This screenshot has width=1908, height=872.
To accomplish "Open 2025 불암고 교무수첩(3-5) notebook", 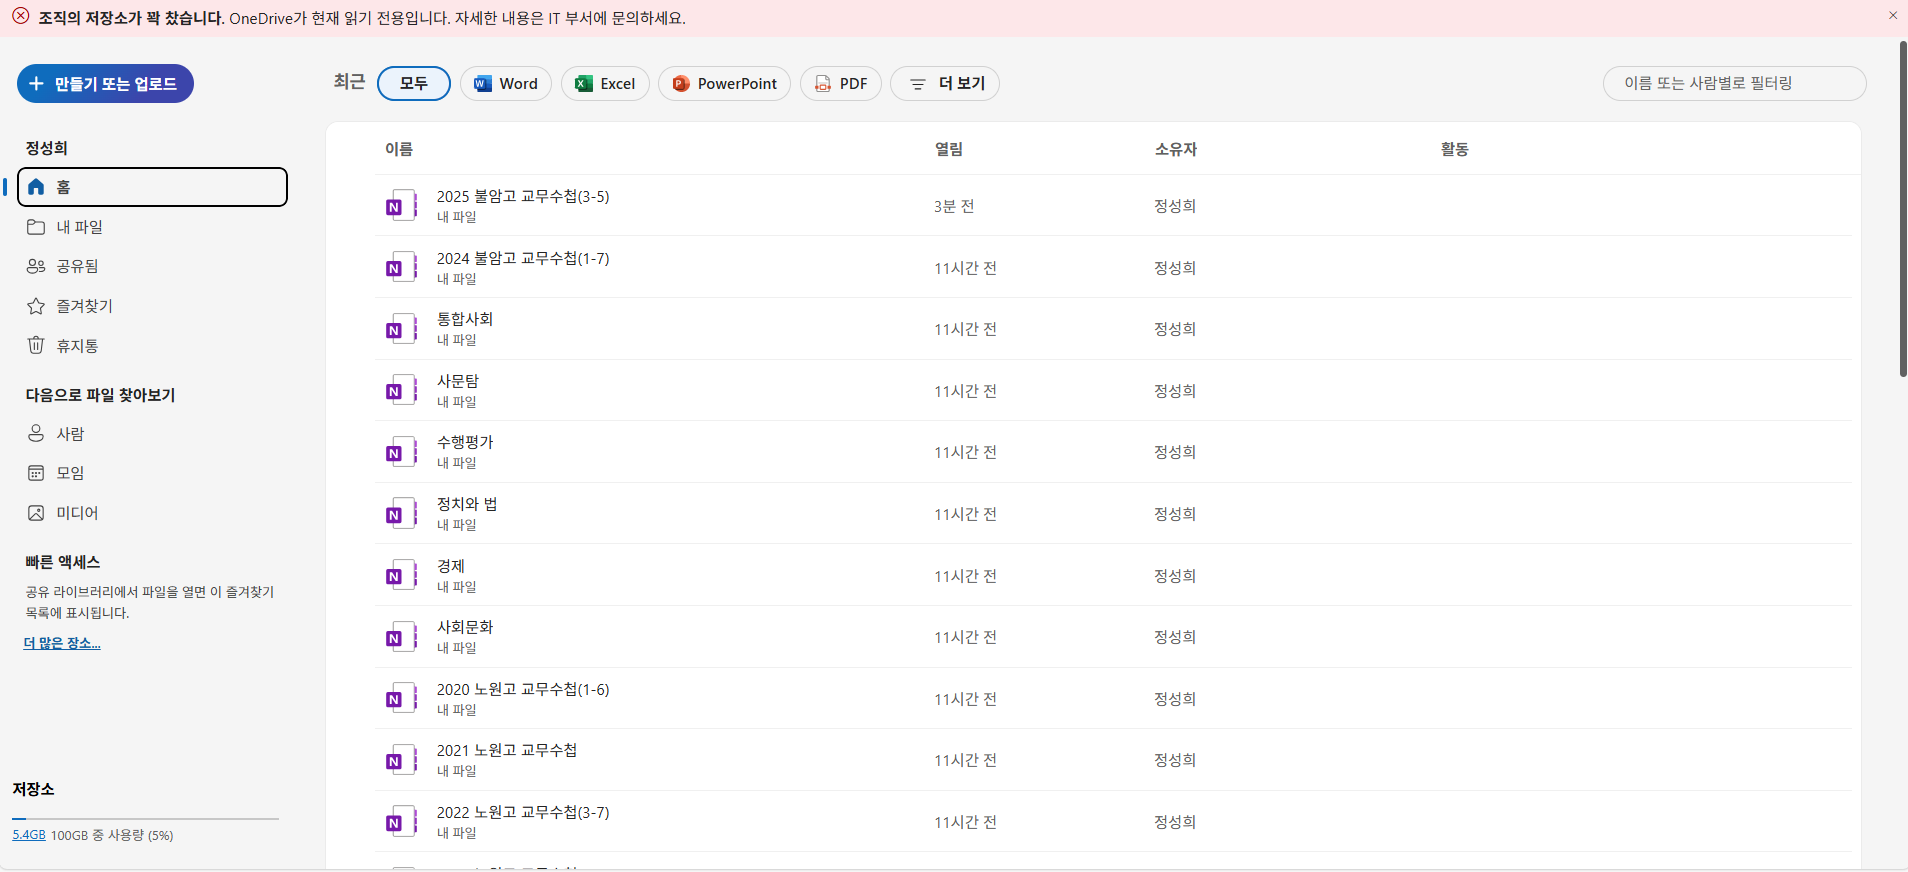I will (x=523, y=196).
